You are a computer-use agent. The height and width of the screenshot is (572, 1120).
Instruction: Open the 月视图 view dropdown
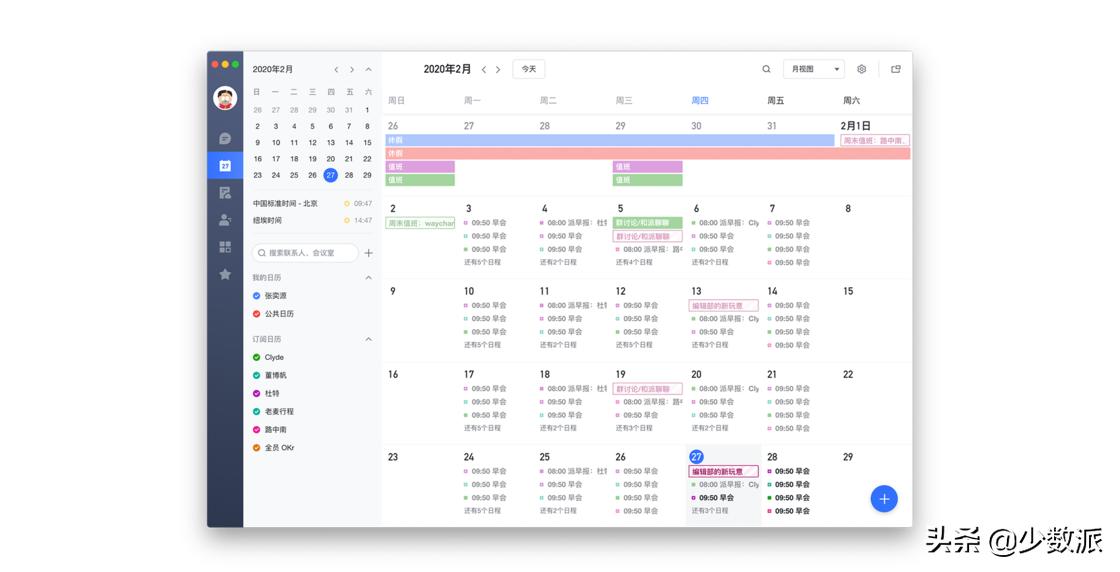pos(814,69)
